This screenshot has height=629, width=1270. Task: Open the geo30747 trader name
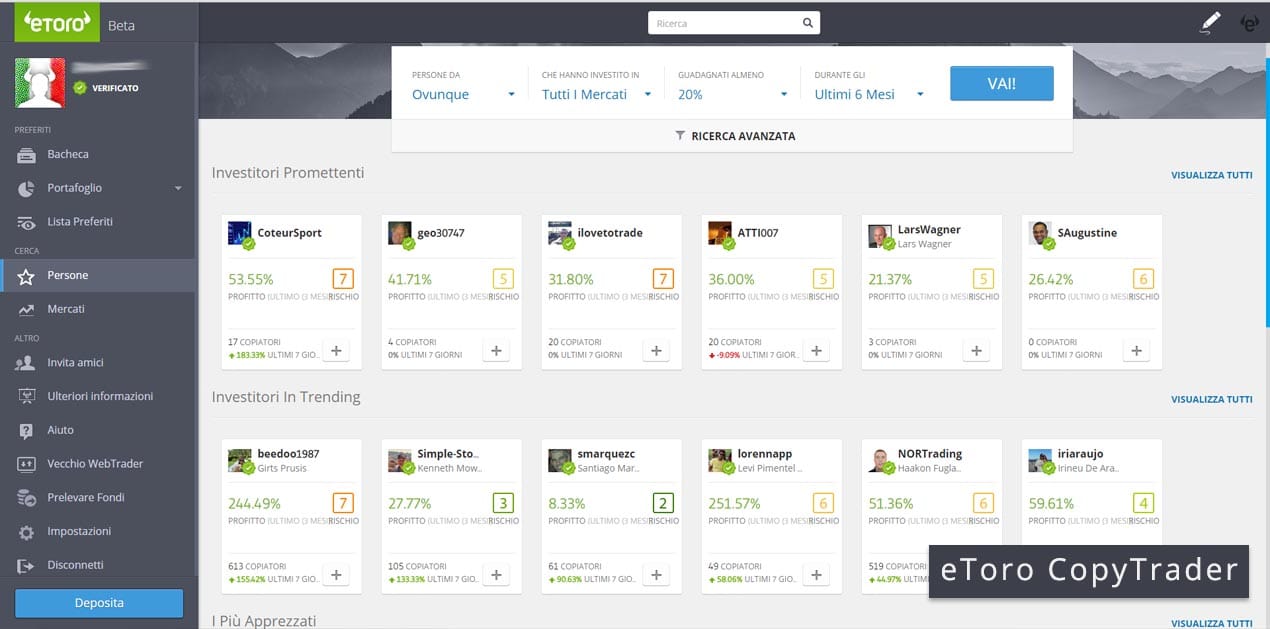point(441,233)
